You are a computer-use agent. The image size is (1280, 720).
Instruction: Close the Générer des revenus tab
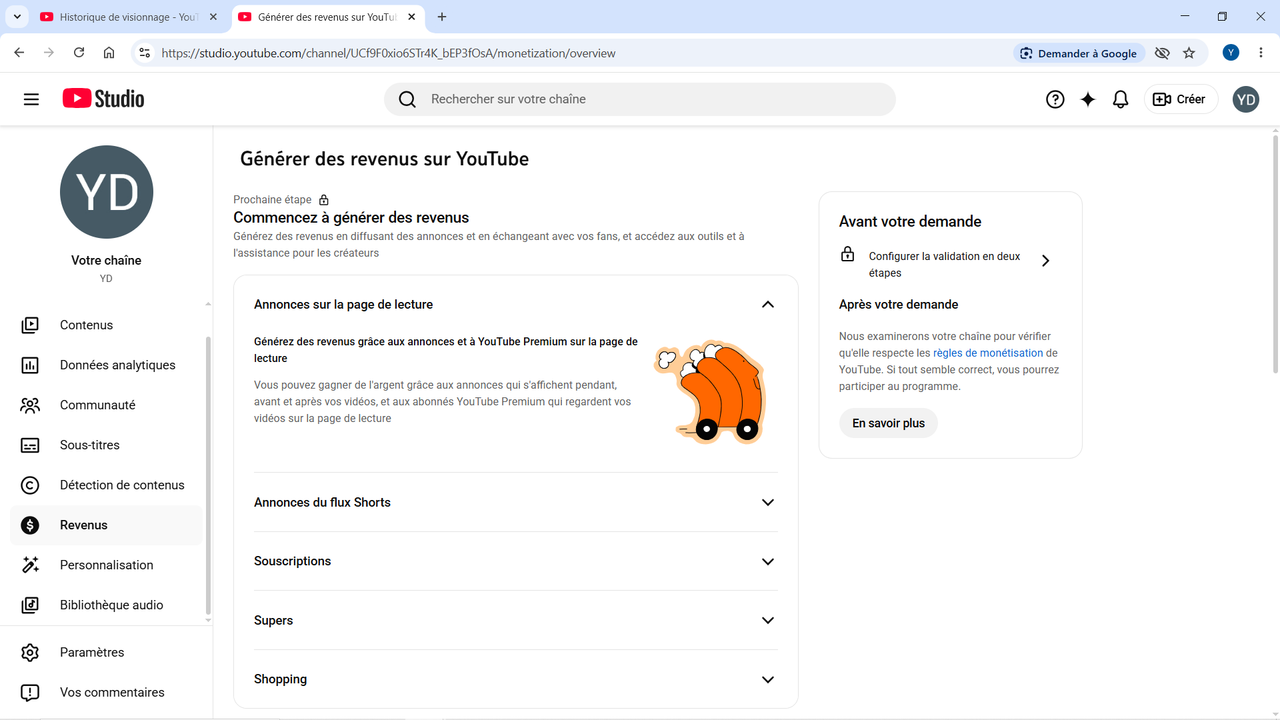[411, 17]
